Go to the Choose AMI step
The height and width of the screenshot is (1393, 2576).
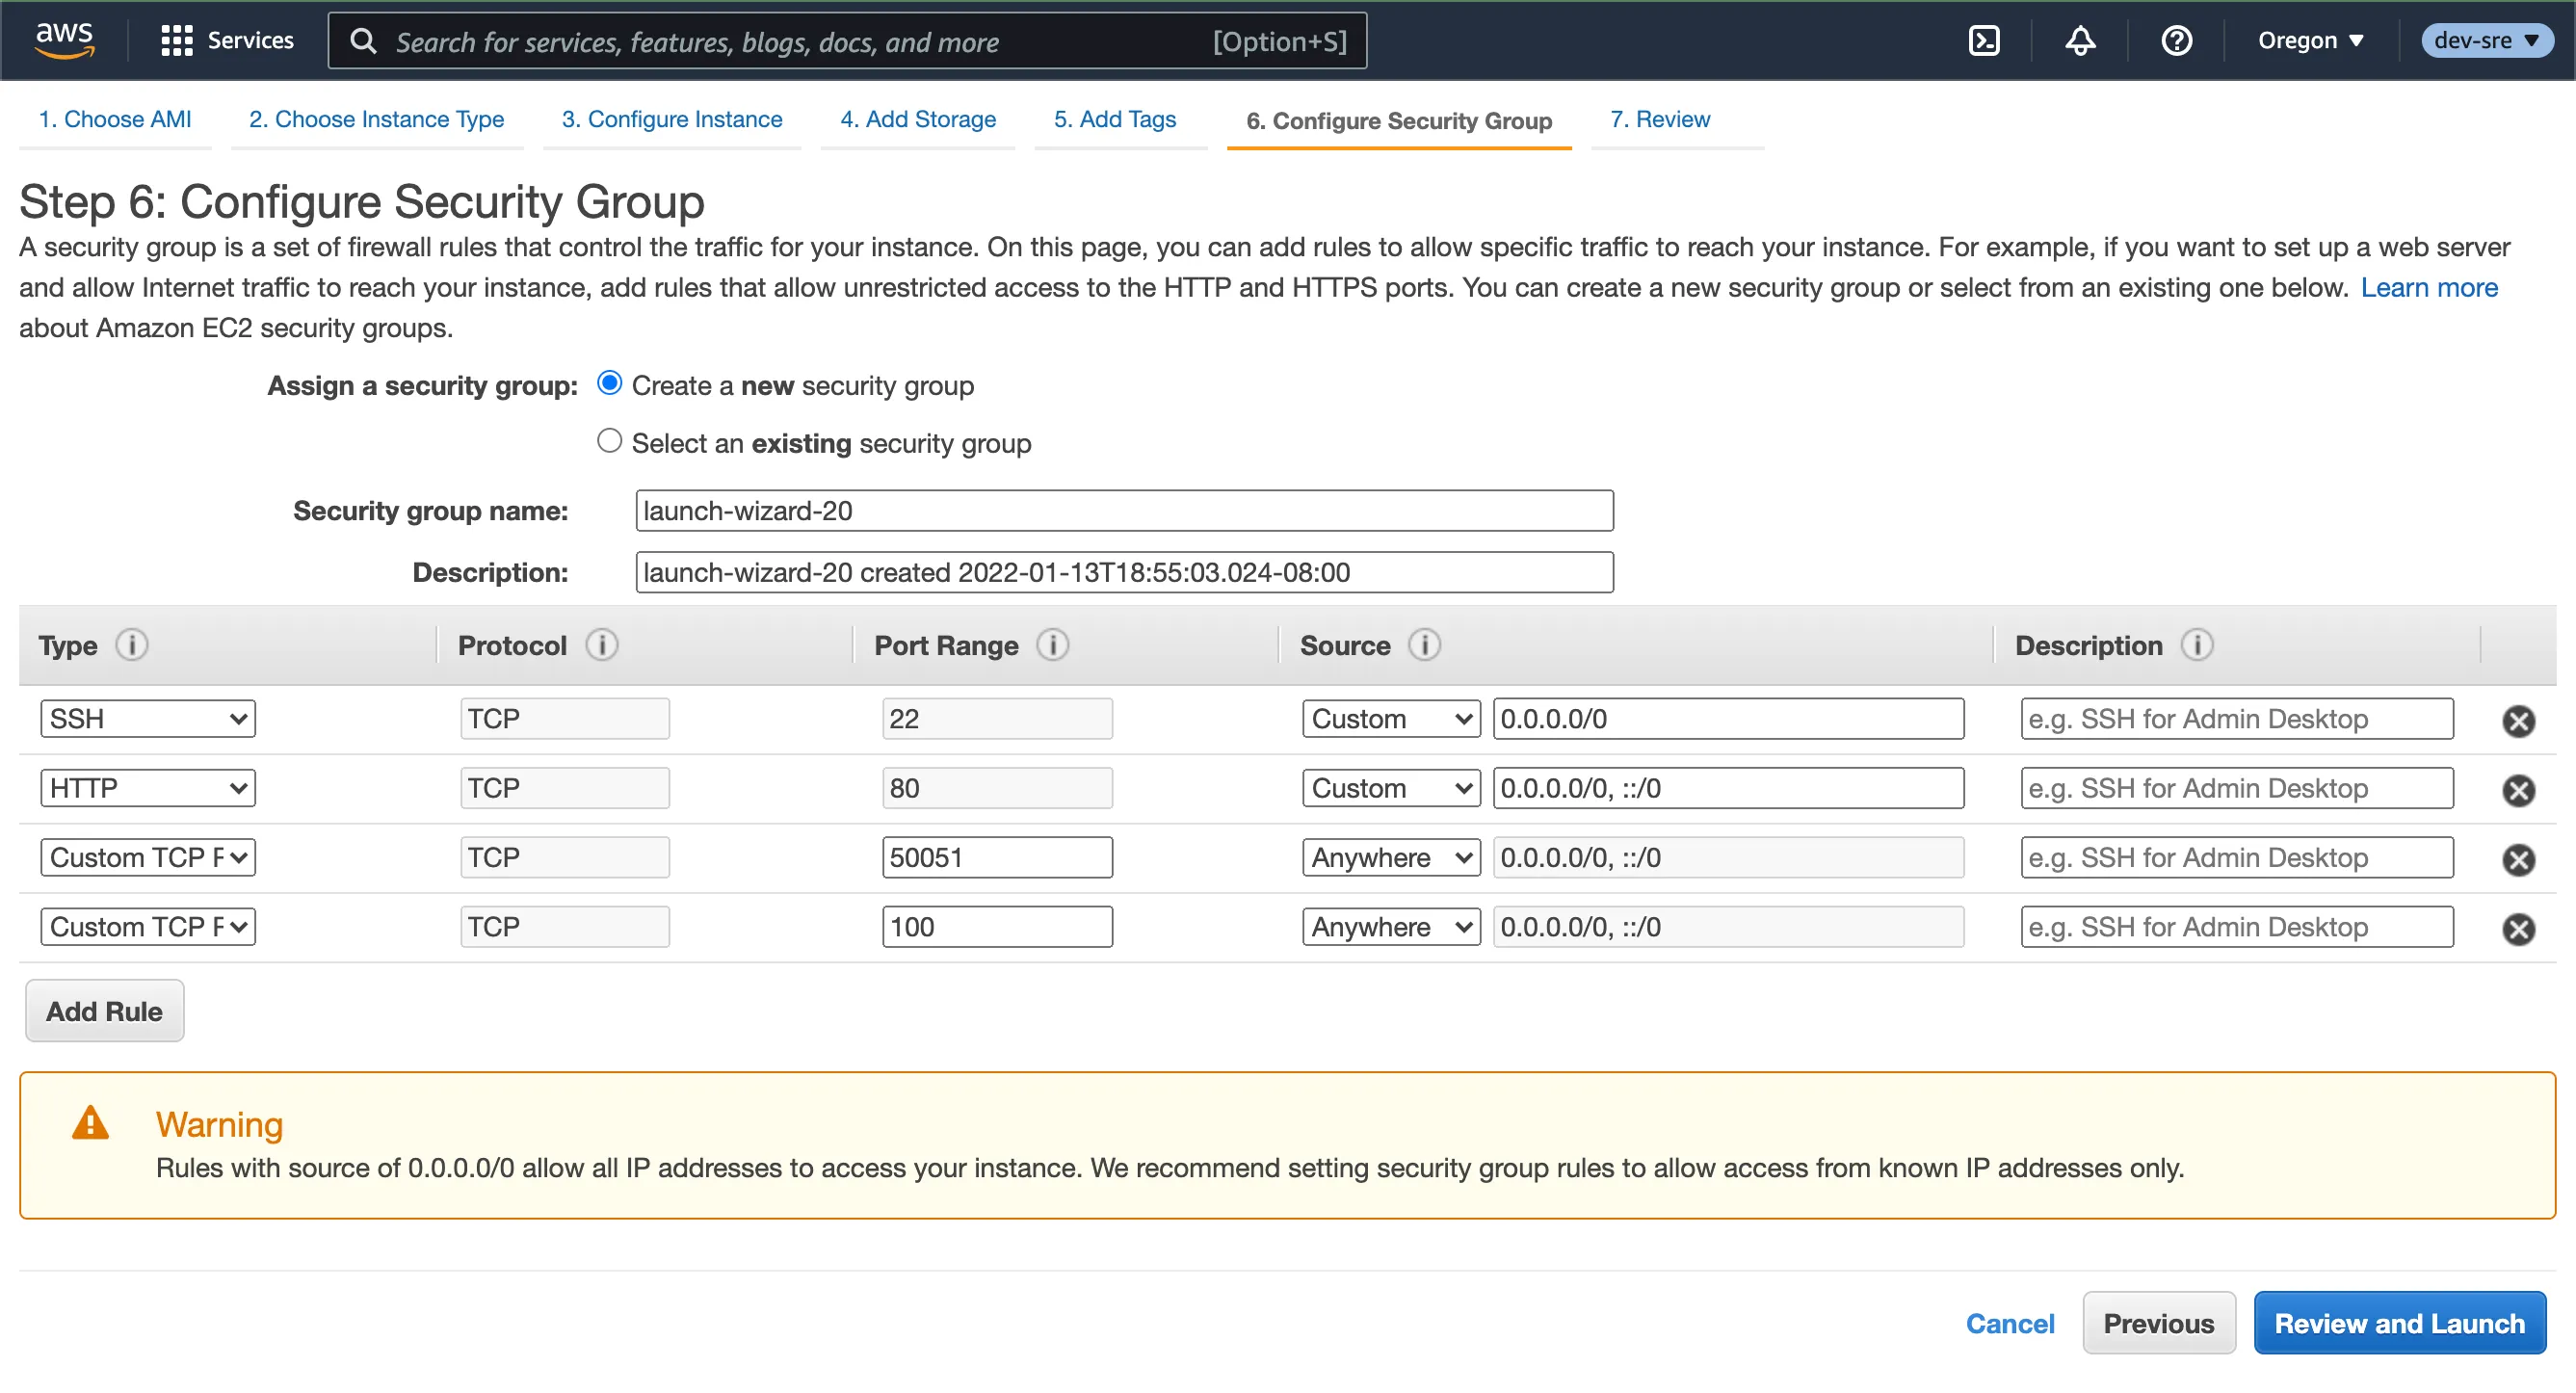coord(114,119)
